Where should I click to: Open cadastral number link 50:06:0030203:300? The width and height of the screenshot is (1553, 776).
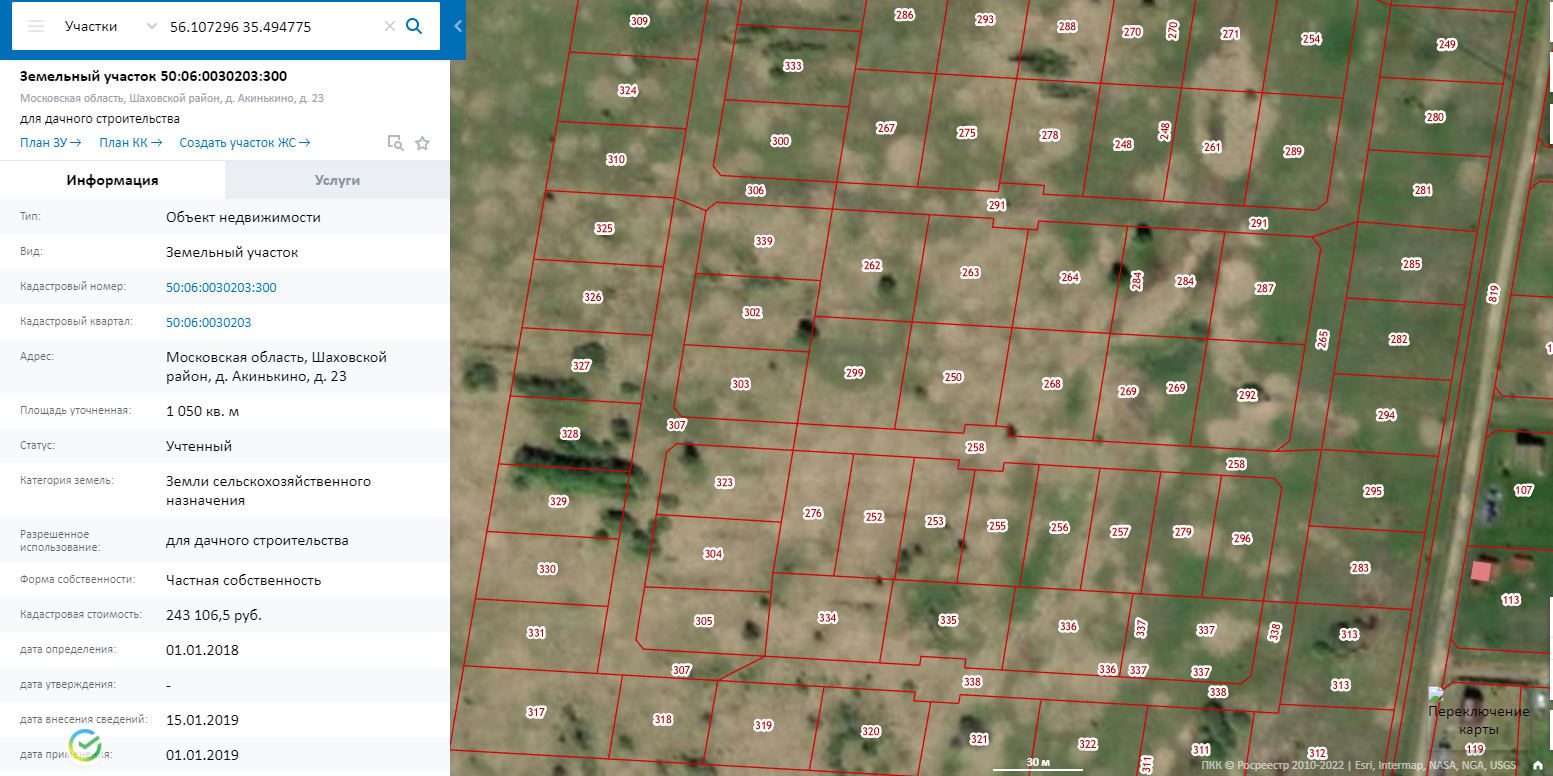tap(221, 288)
